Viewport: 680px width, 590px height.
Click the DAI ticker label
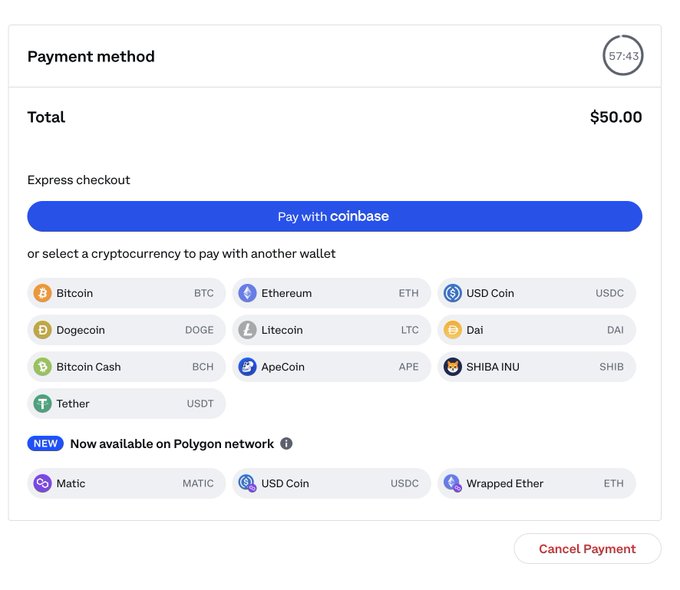click(615, 330)
